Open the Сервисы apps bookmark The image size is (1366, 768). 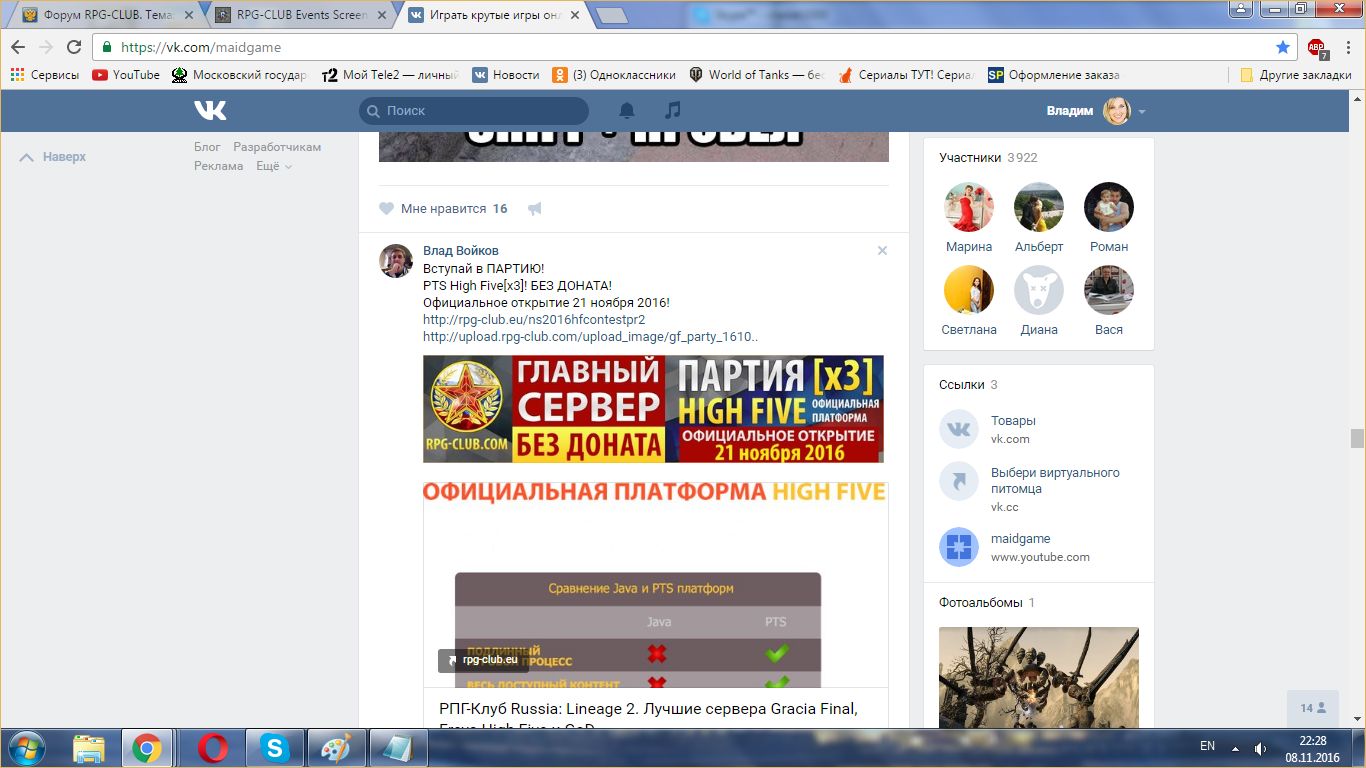point(44,75)
